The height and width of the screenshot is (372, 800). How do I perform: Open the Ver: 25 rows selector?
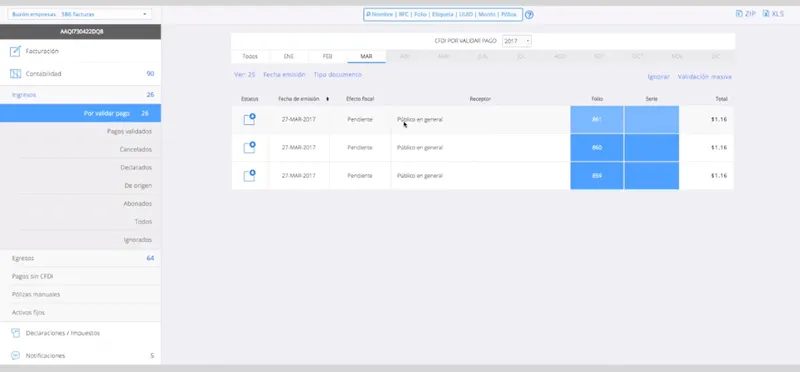(x=244, y=75)
